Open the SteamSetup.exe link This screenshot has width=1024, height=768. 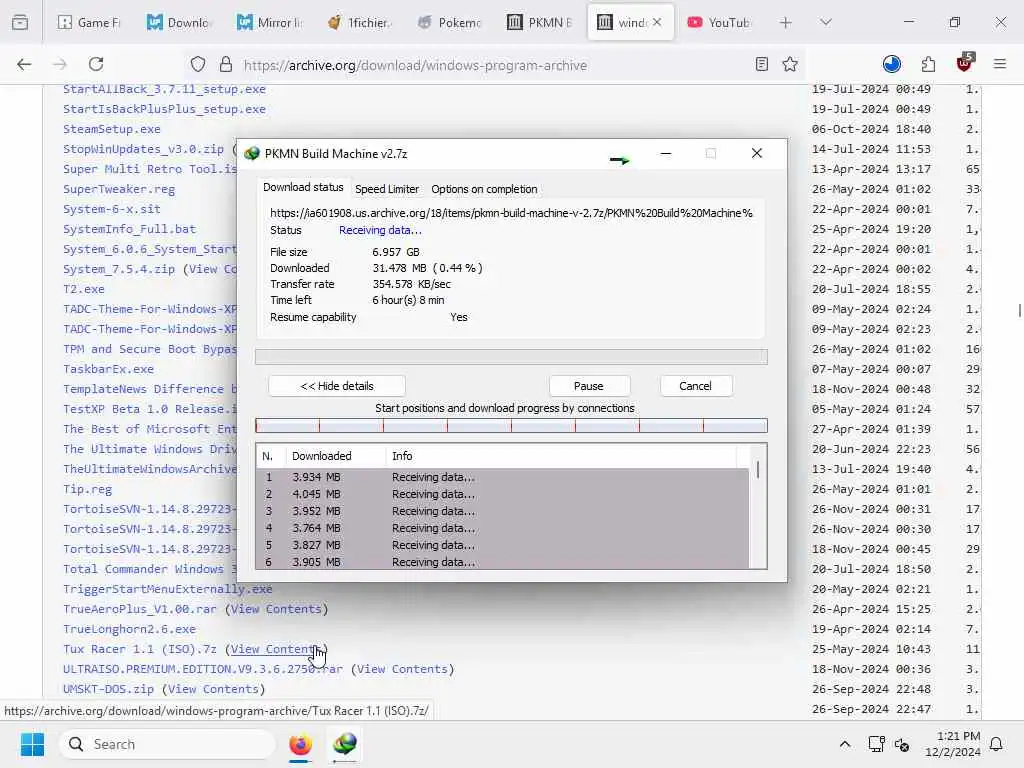[112, 129]
